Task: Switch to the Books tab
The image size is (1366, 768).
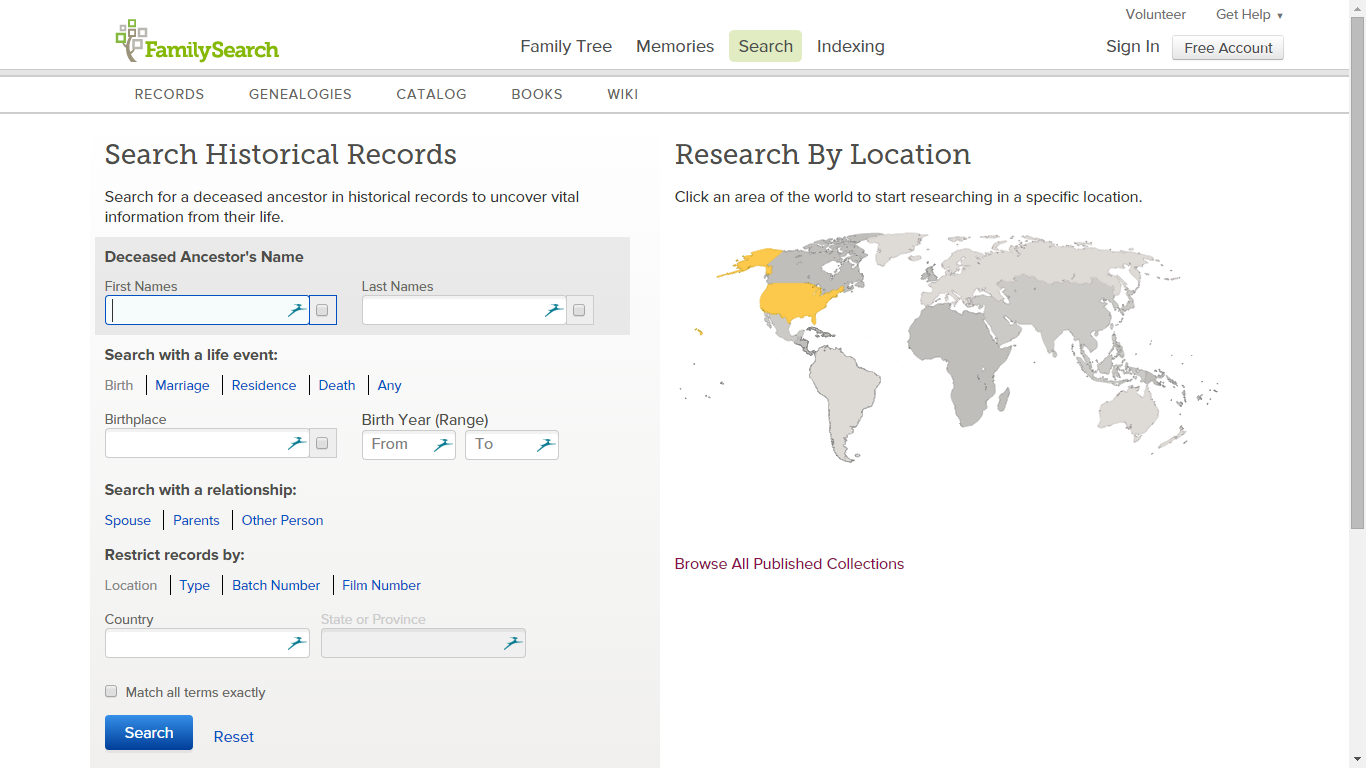Action: click(x=537, y=94)
